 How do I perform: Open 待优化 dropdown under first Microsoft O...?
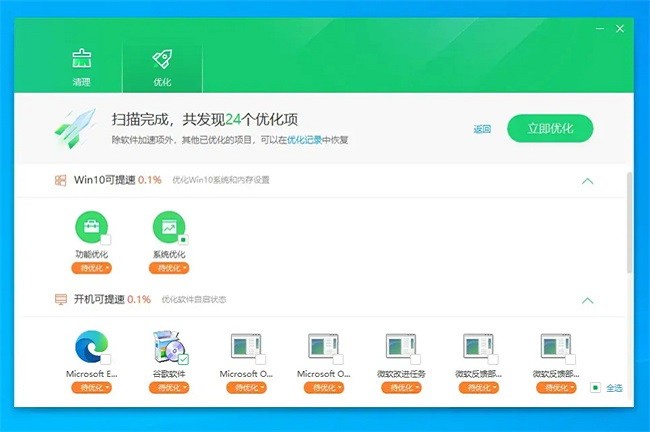tap(247, 388)
